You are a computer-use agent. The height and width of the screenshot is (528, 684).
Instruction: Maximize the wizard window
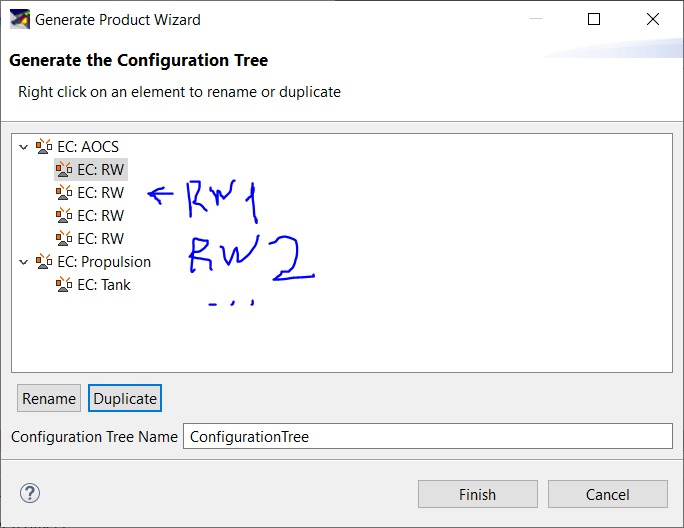coord(594,19)
